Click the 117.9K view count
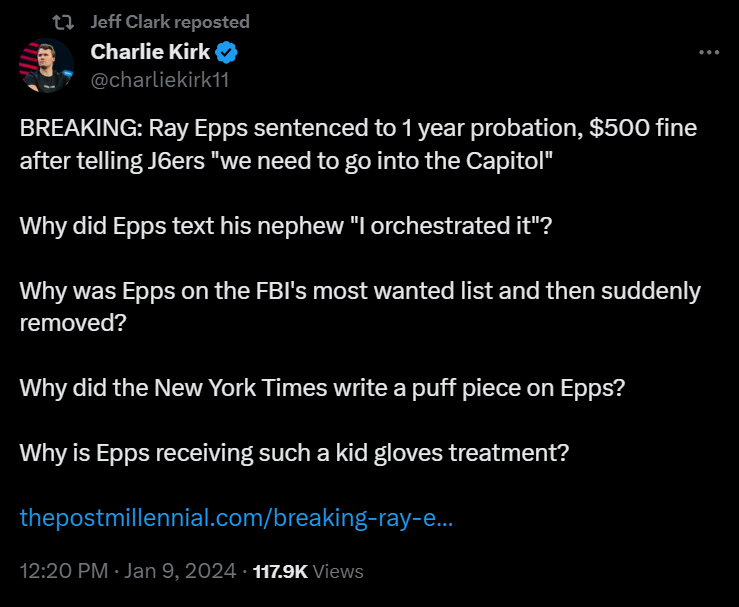Viewport: 739px width, 607px height. [280, 572]
